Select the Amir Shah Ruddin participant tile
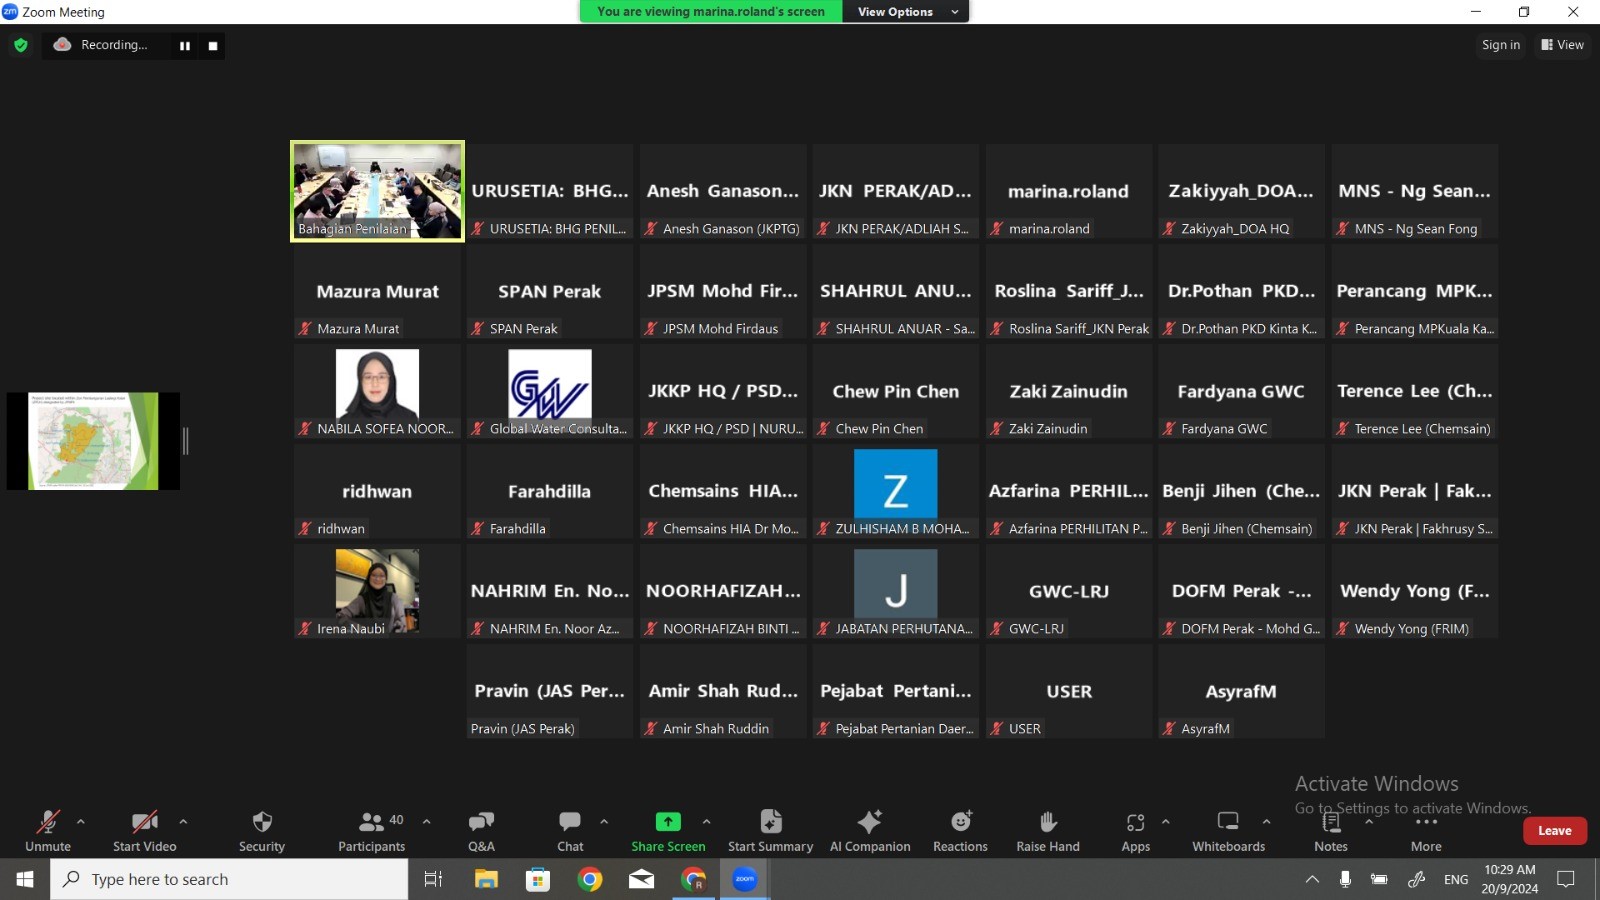The width and height of the screenshot is (1600, 900). [723, 691]
